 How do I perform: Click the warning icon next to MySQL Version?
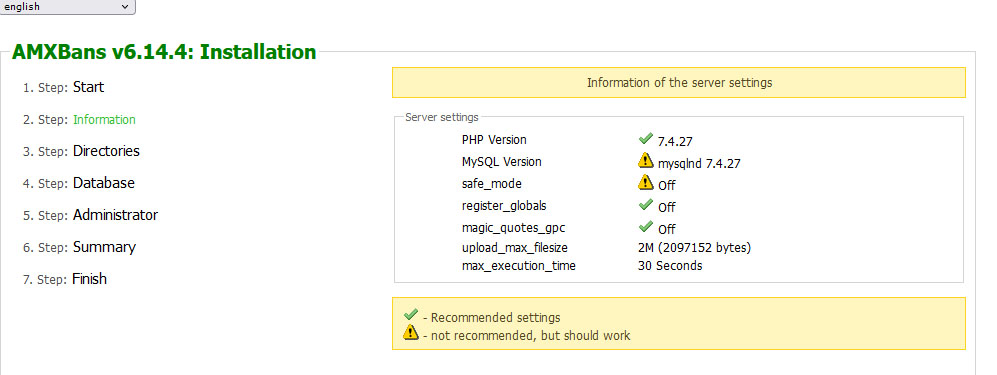tap(645, 160)
